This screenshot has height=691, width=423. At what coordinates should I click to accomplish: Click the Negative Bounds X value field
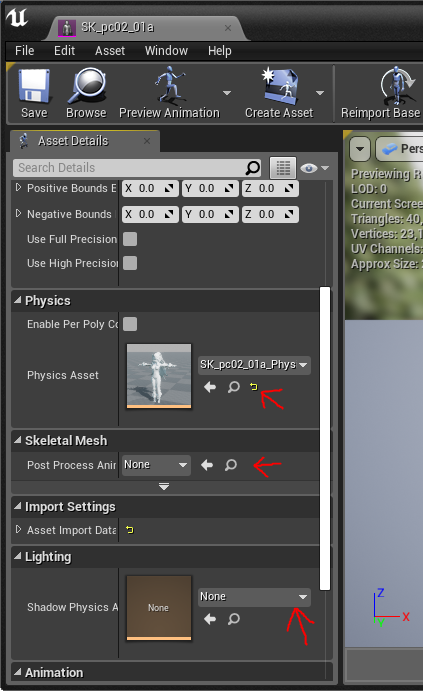coord(150,215)
